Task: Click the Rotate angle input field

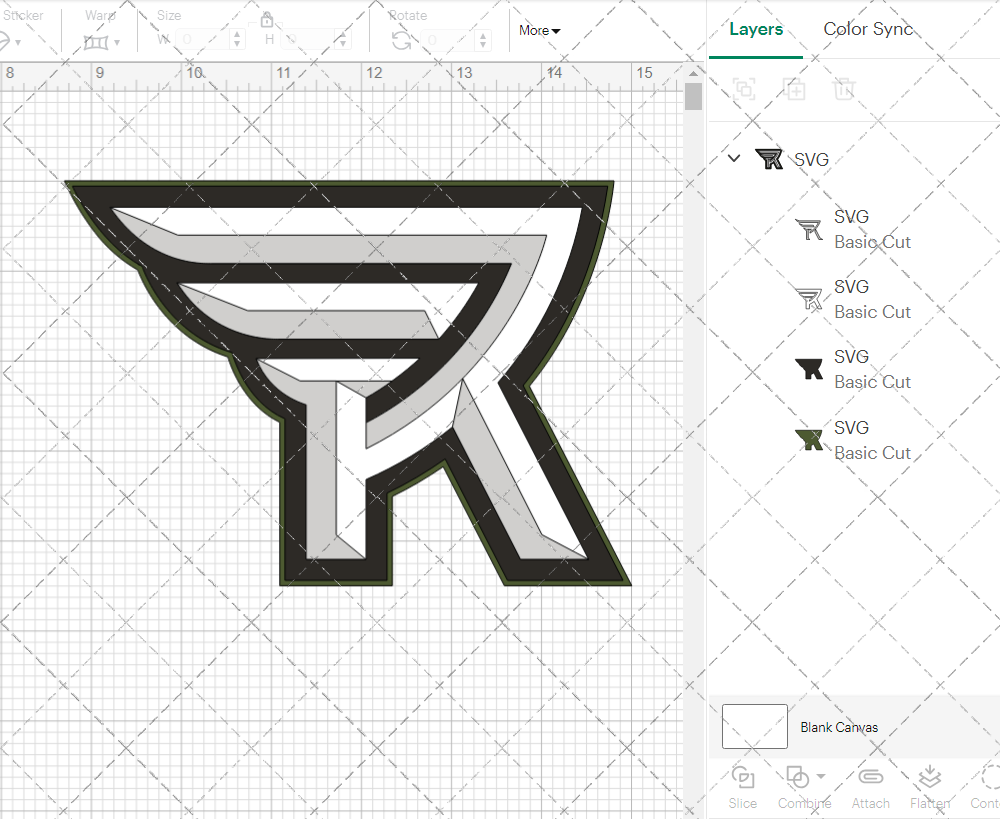Action: tap(448, 40)
